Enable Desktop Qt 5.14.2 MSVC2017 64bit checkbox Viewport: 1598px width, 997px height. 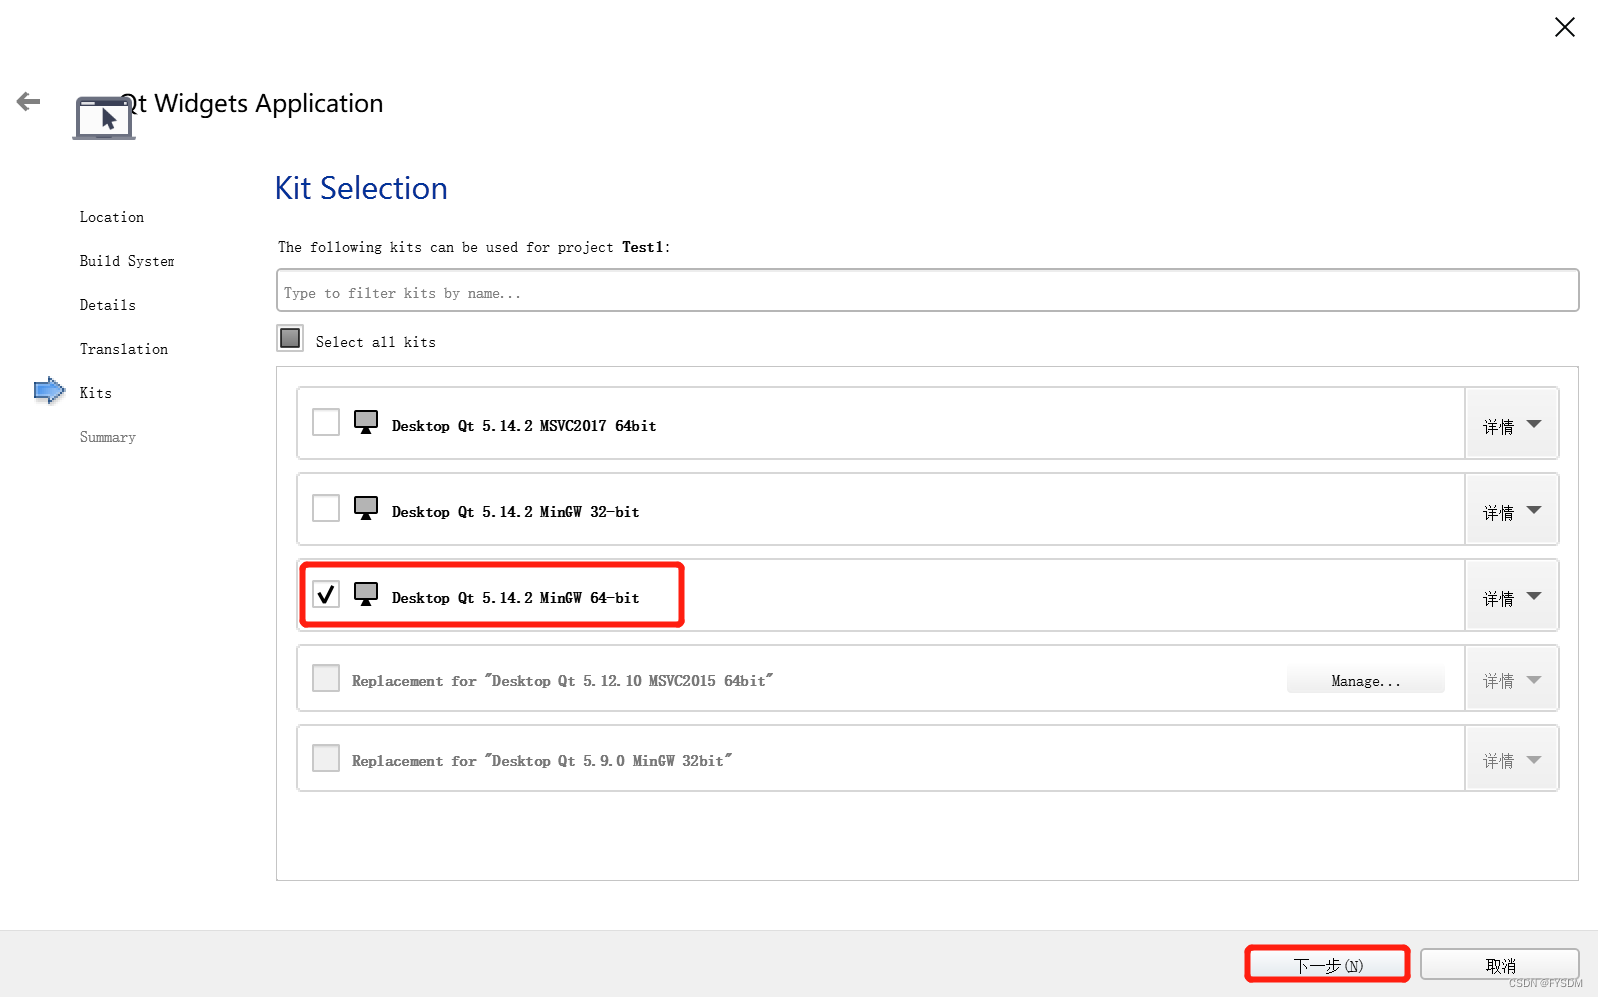(326, 422)
